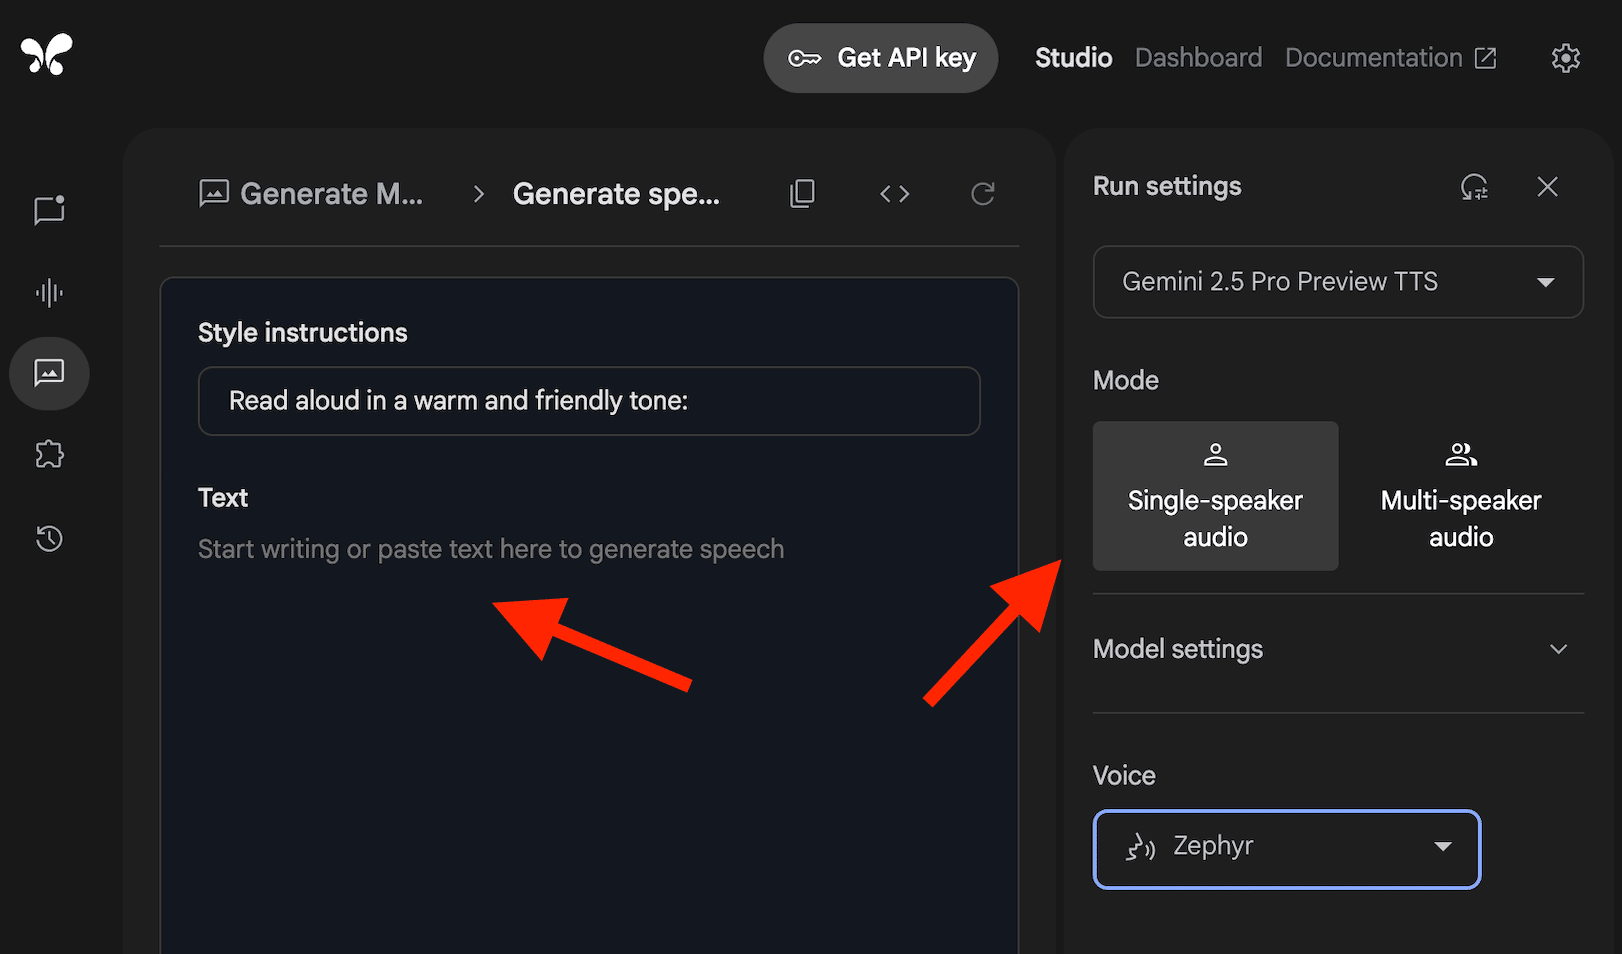1622x954 pixels.
Task: Click the Voice label
Action: (1124, 775)
